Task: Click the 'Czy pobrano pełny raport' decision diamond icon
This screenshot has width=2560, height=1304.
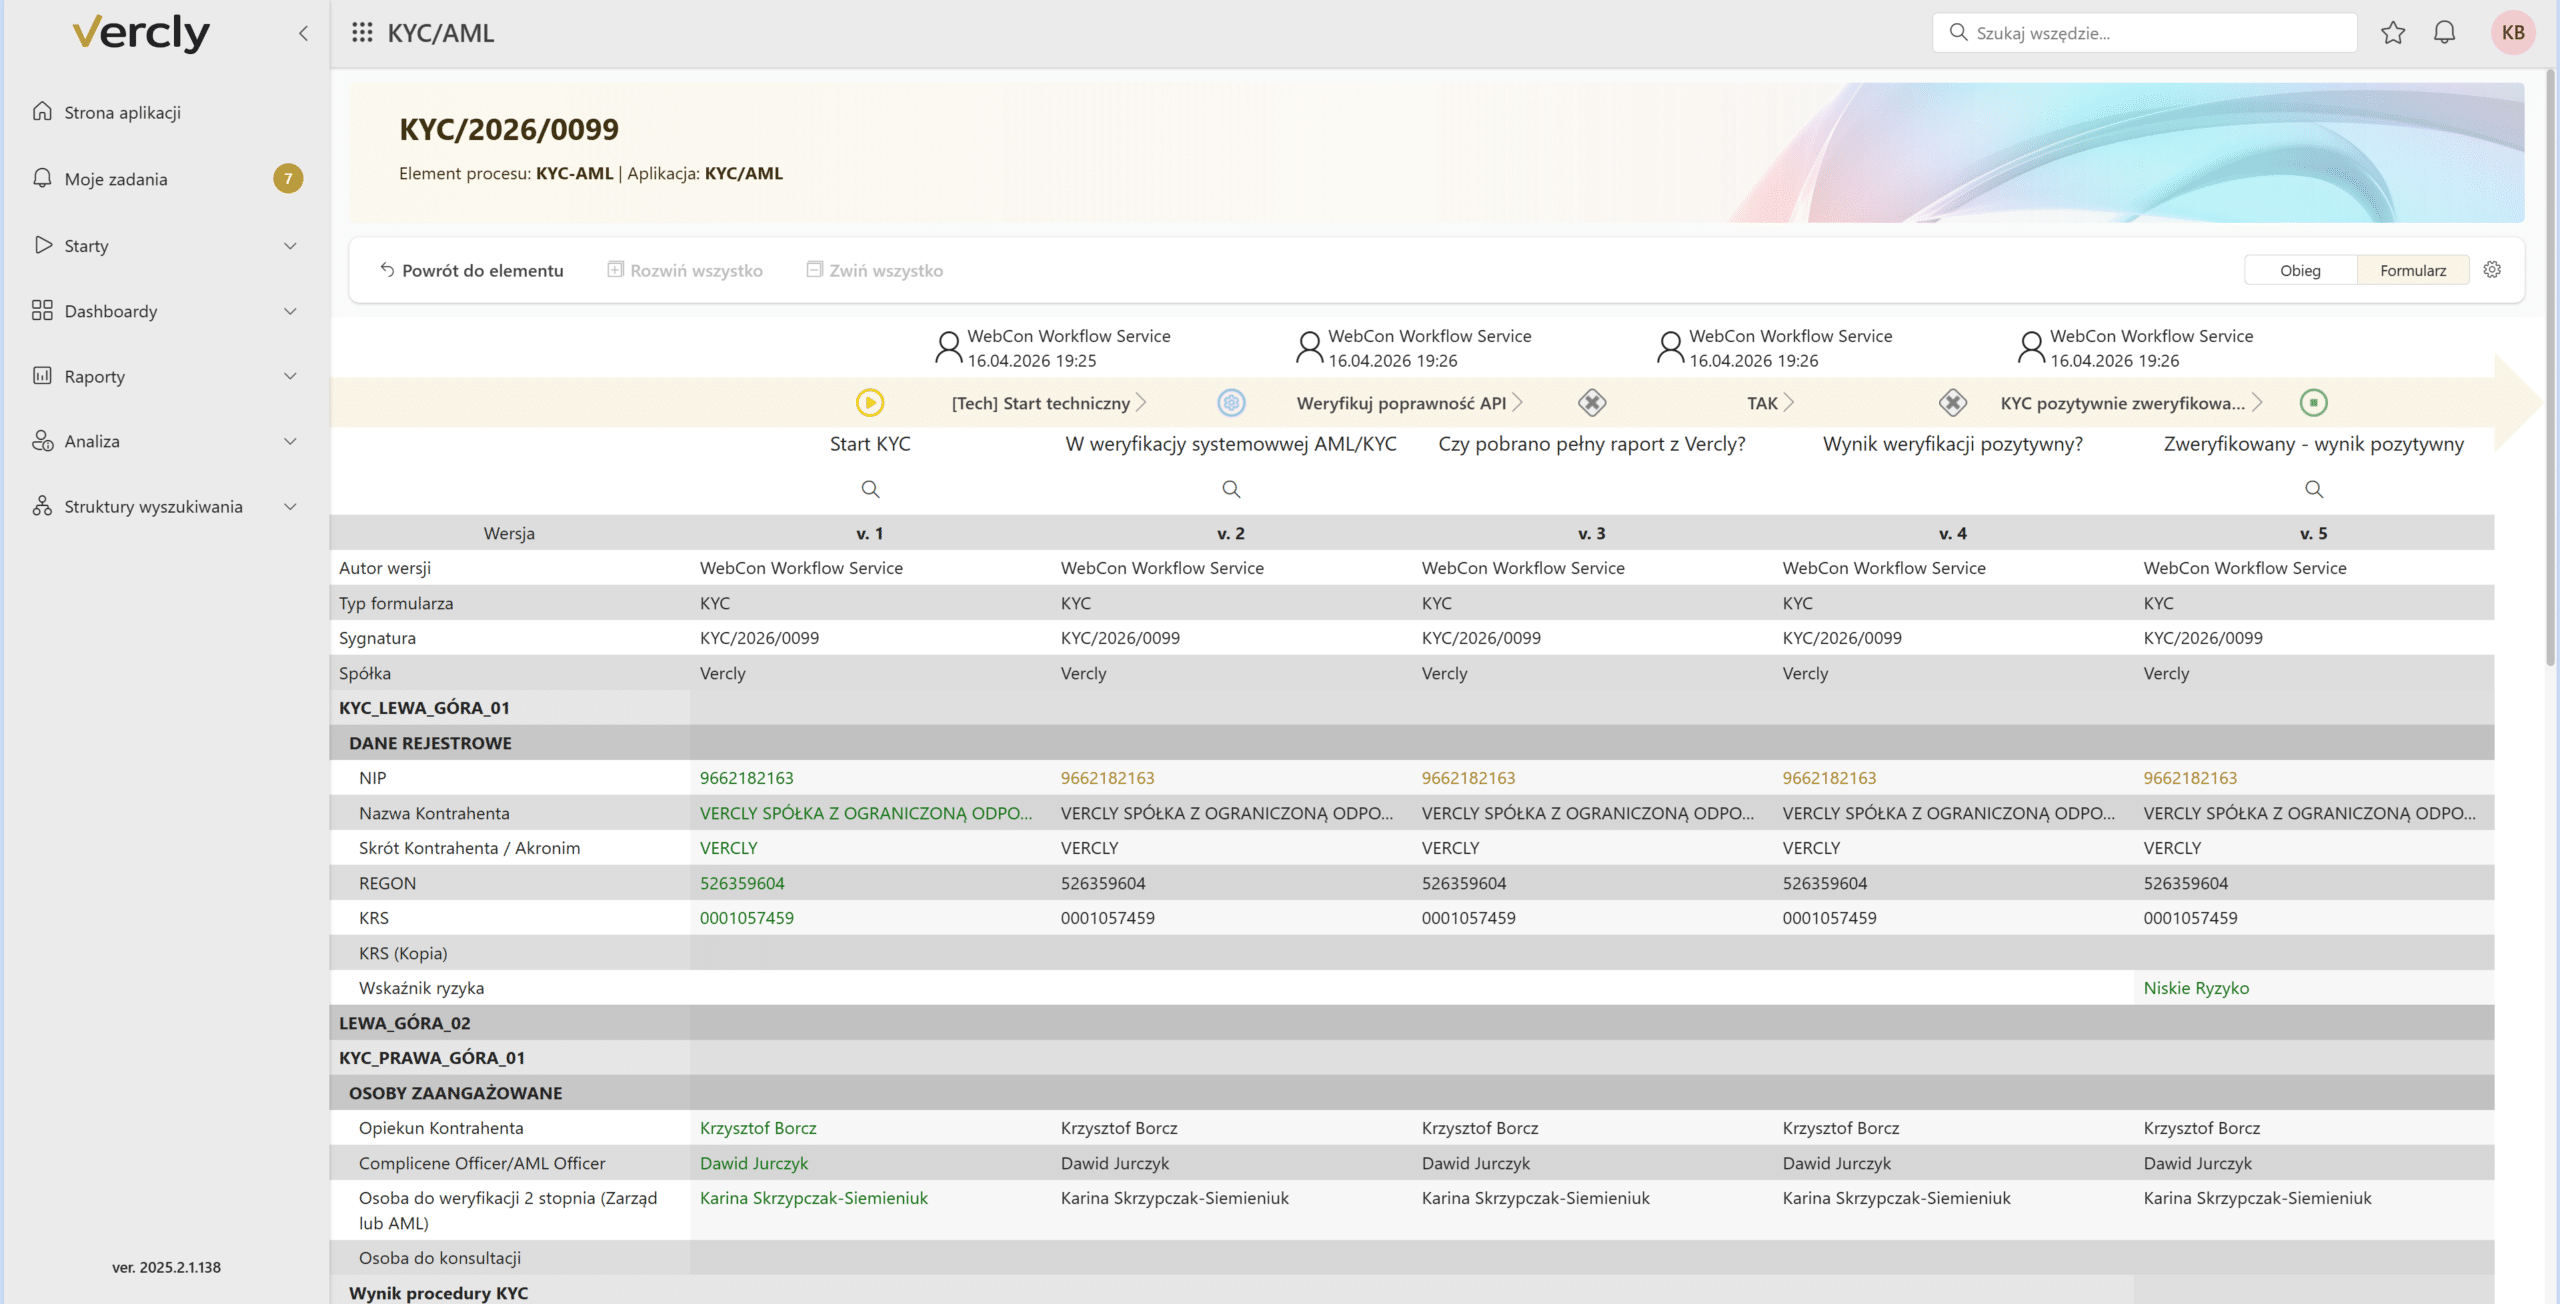Action: (1592, 403)
